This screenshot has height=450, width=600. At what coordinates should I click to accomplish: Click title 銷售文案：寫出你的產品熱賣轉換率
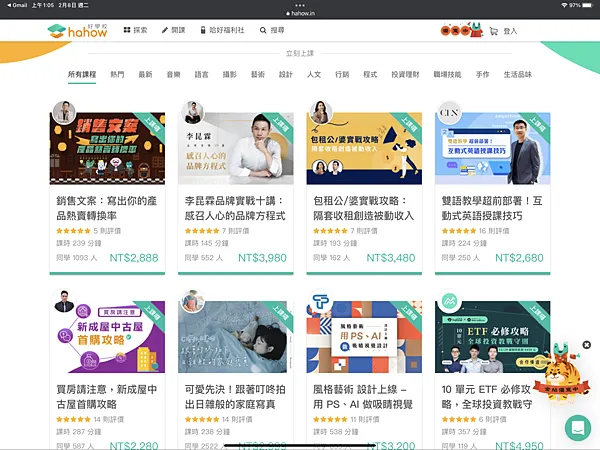(107, 208)
